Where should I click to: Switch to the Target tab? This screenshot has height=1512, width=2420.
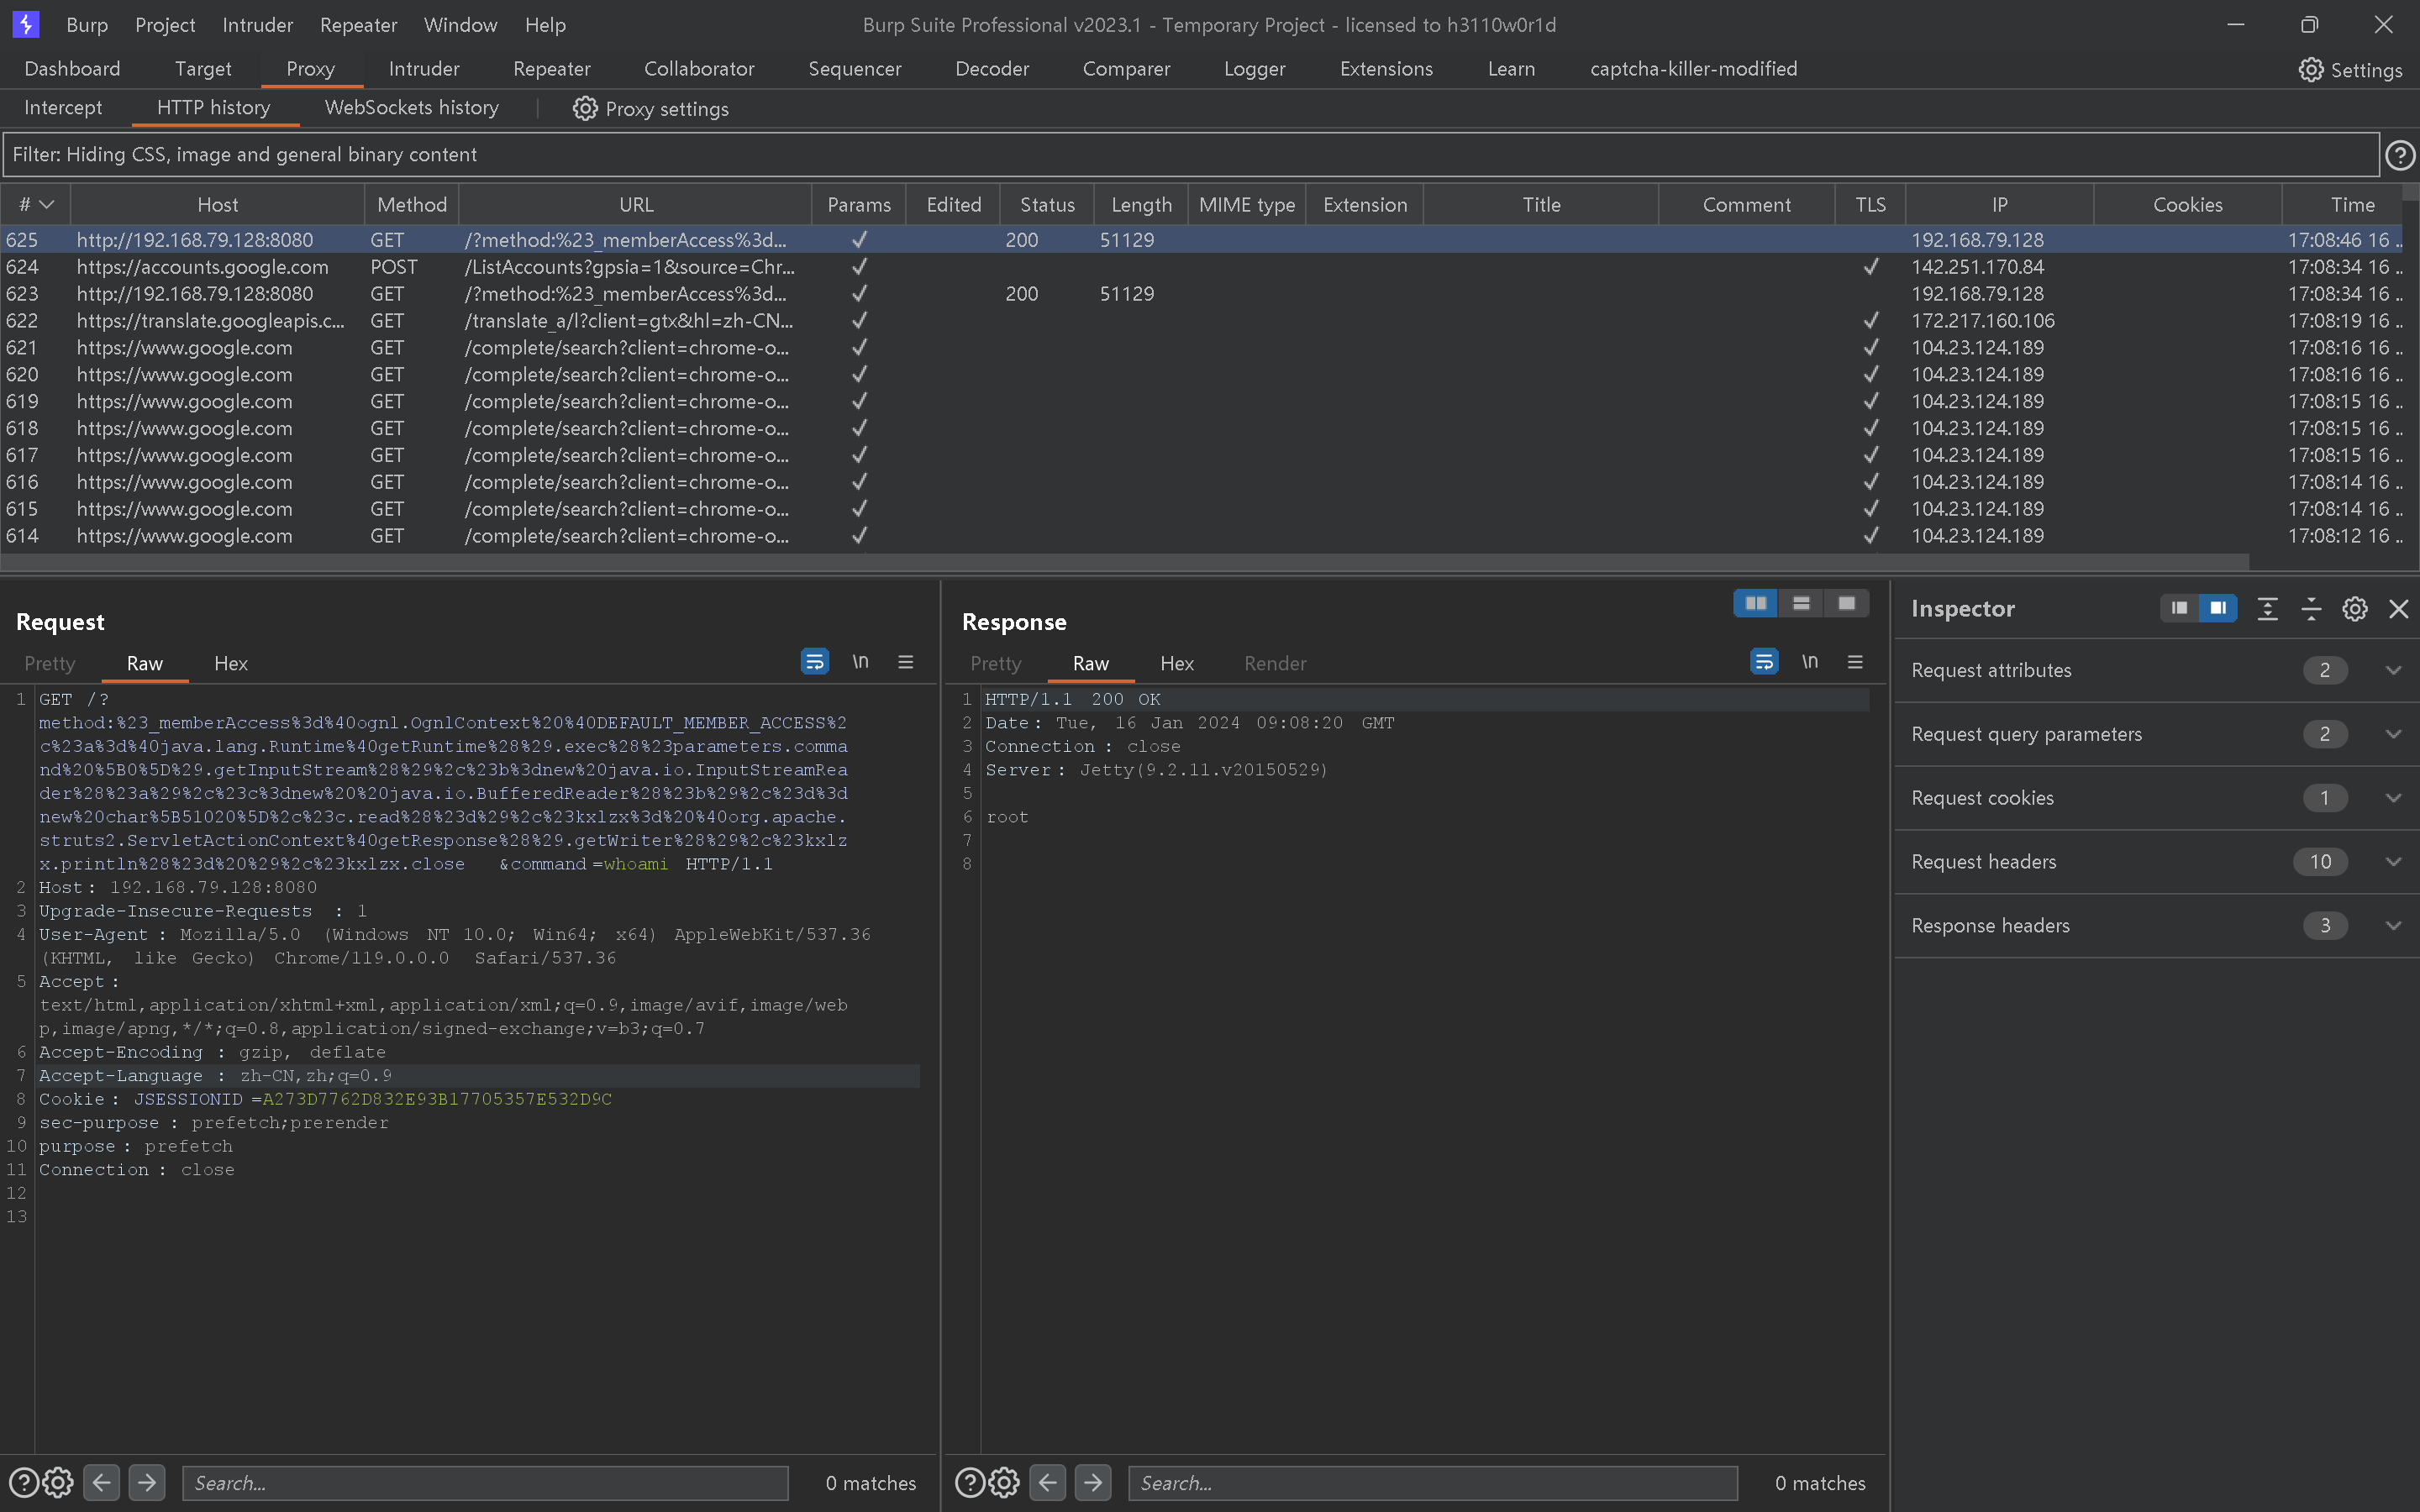pos(203,69)
